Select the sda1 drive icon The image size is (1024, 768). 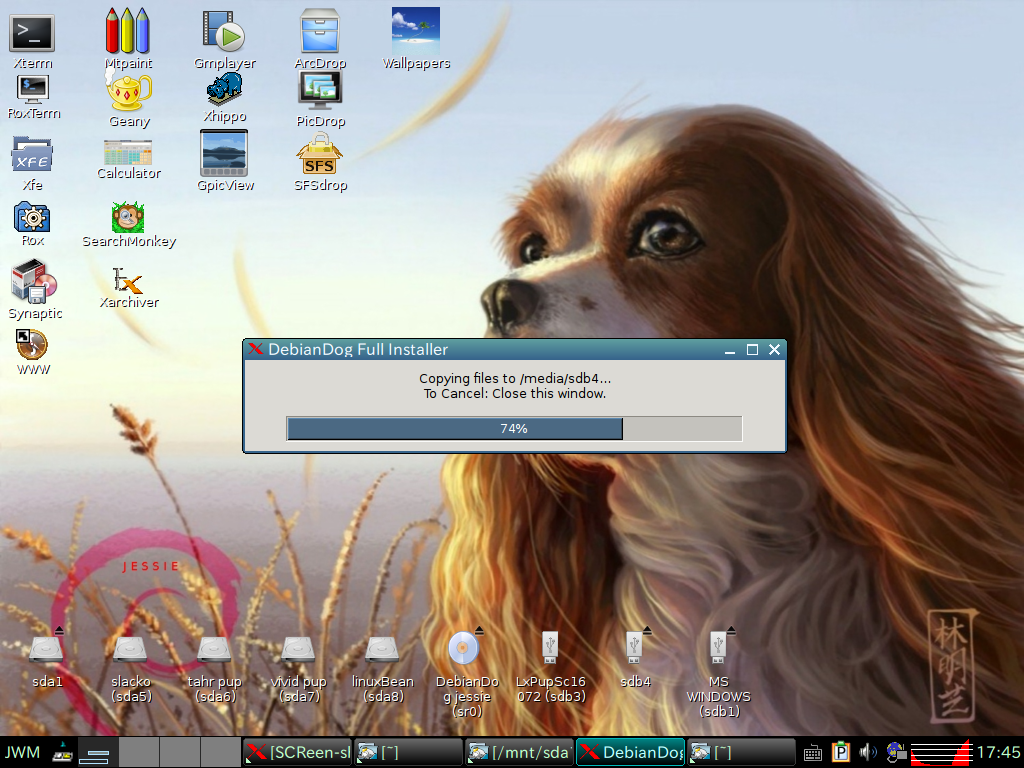coord(46,649)
